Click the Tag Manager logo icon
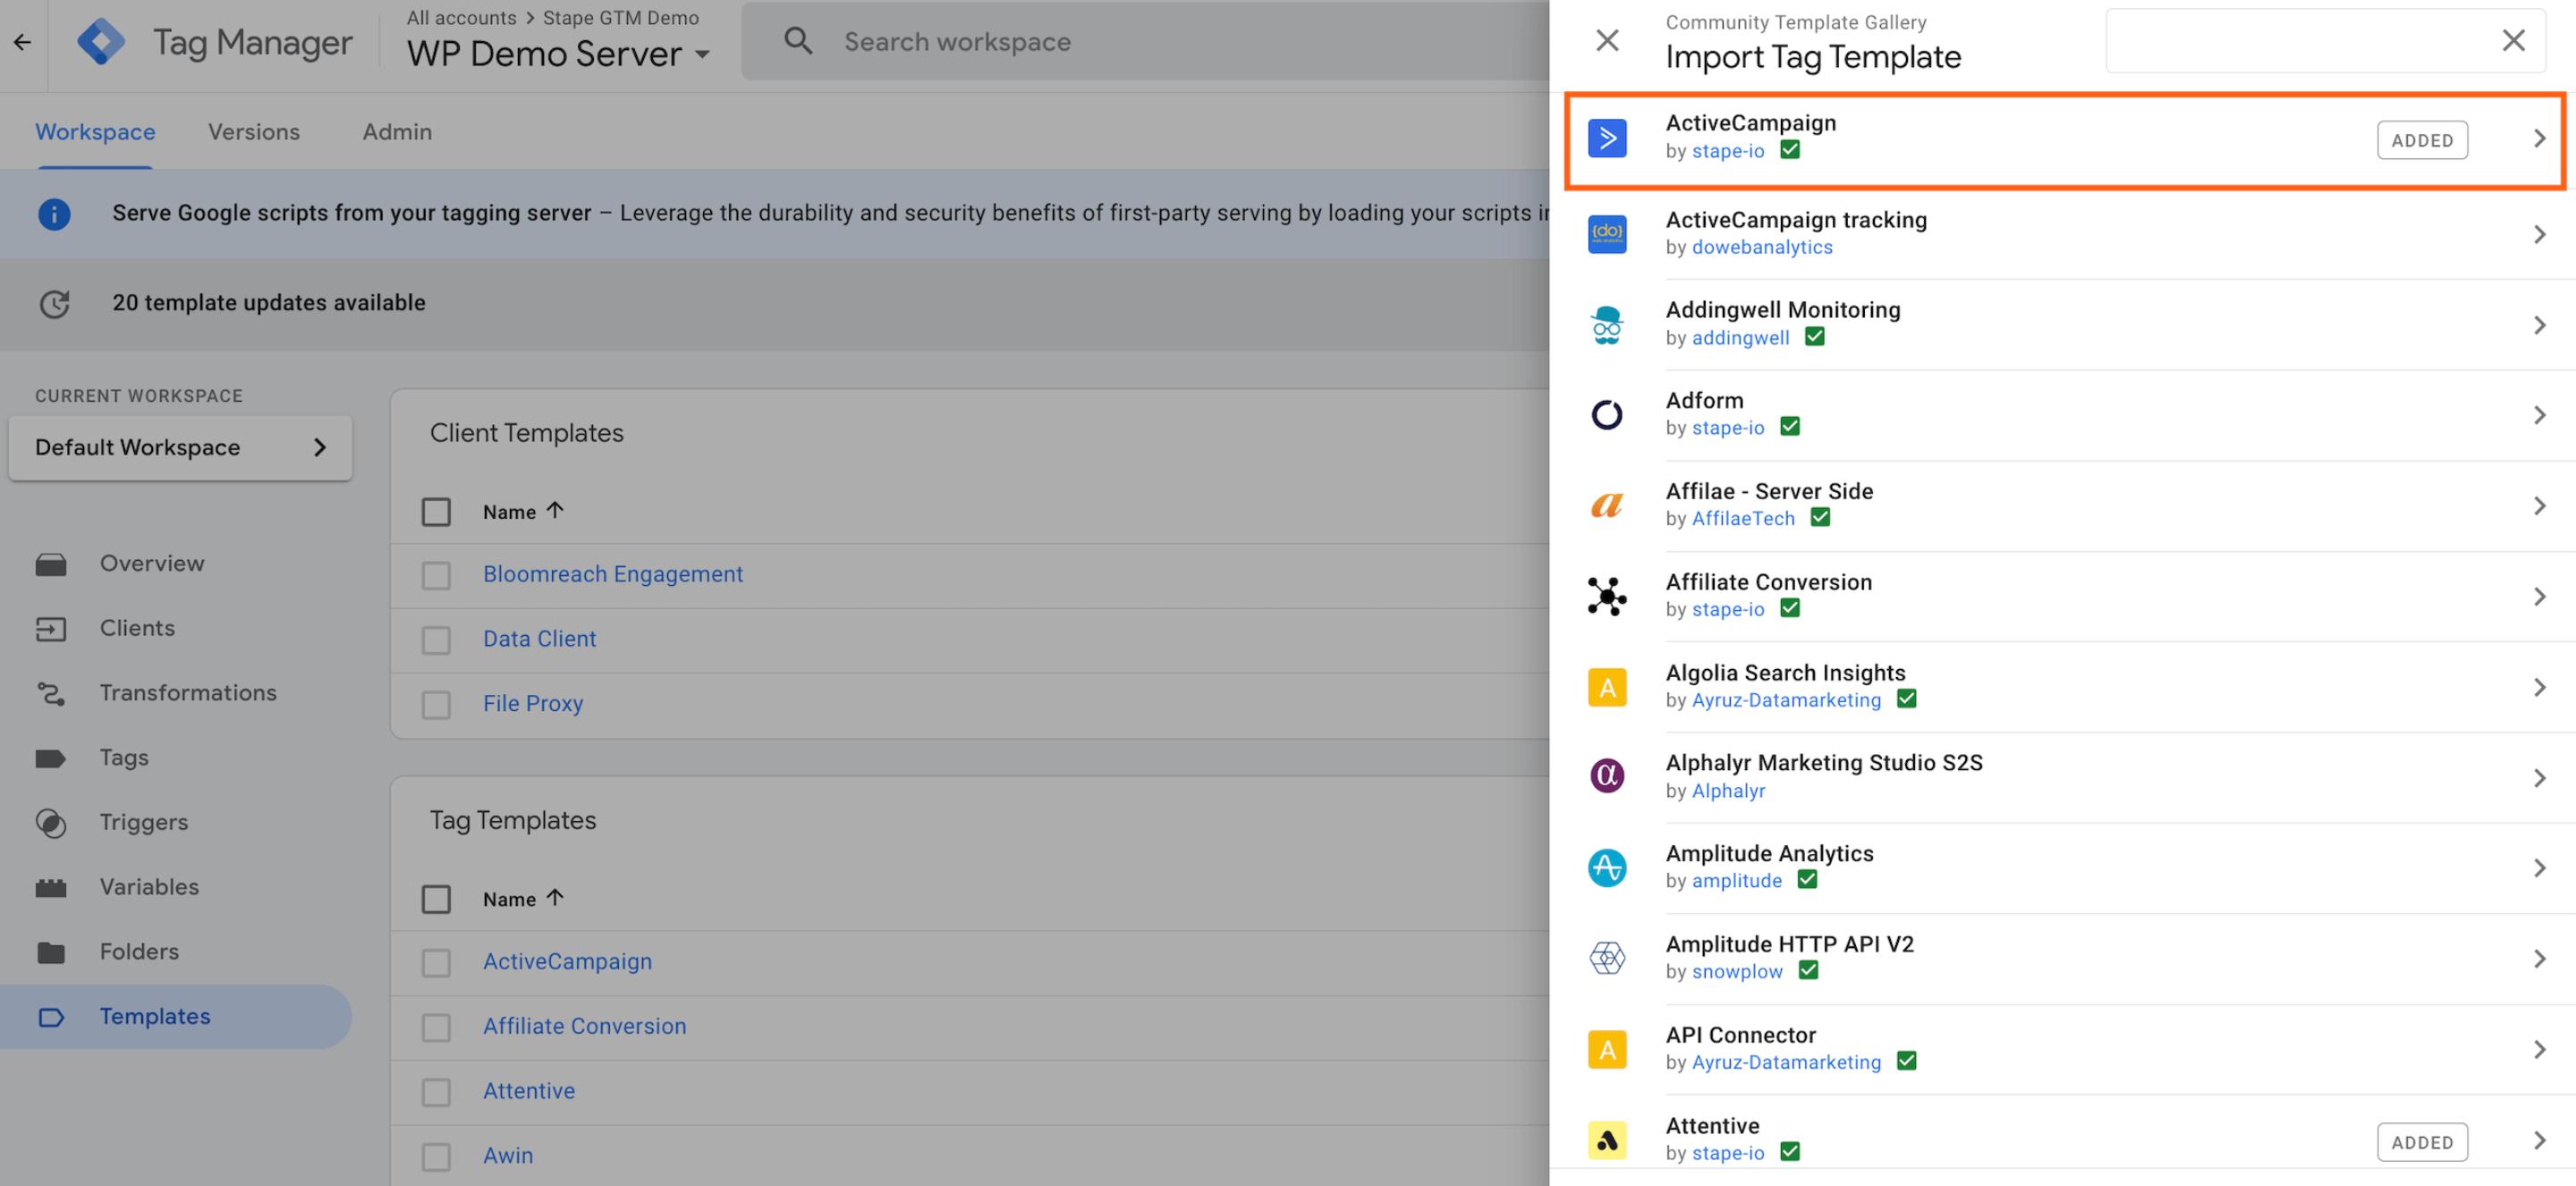Image resolution: width=2576 pixels, height=1186 pixels. click(101, 42)
